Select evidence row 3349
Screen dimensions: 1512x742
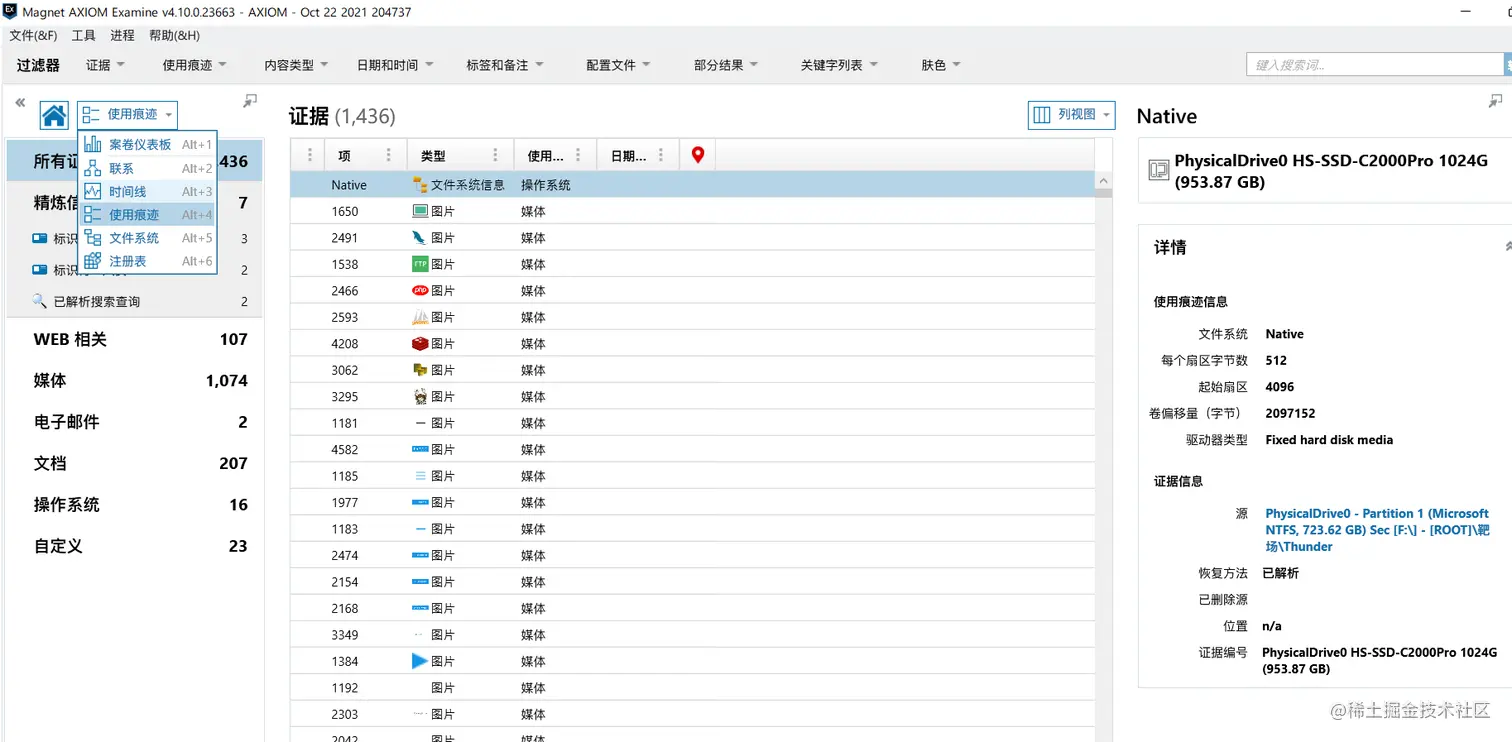[x=693, y=634]
